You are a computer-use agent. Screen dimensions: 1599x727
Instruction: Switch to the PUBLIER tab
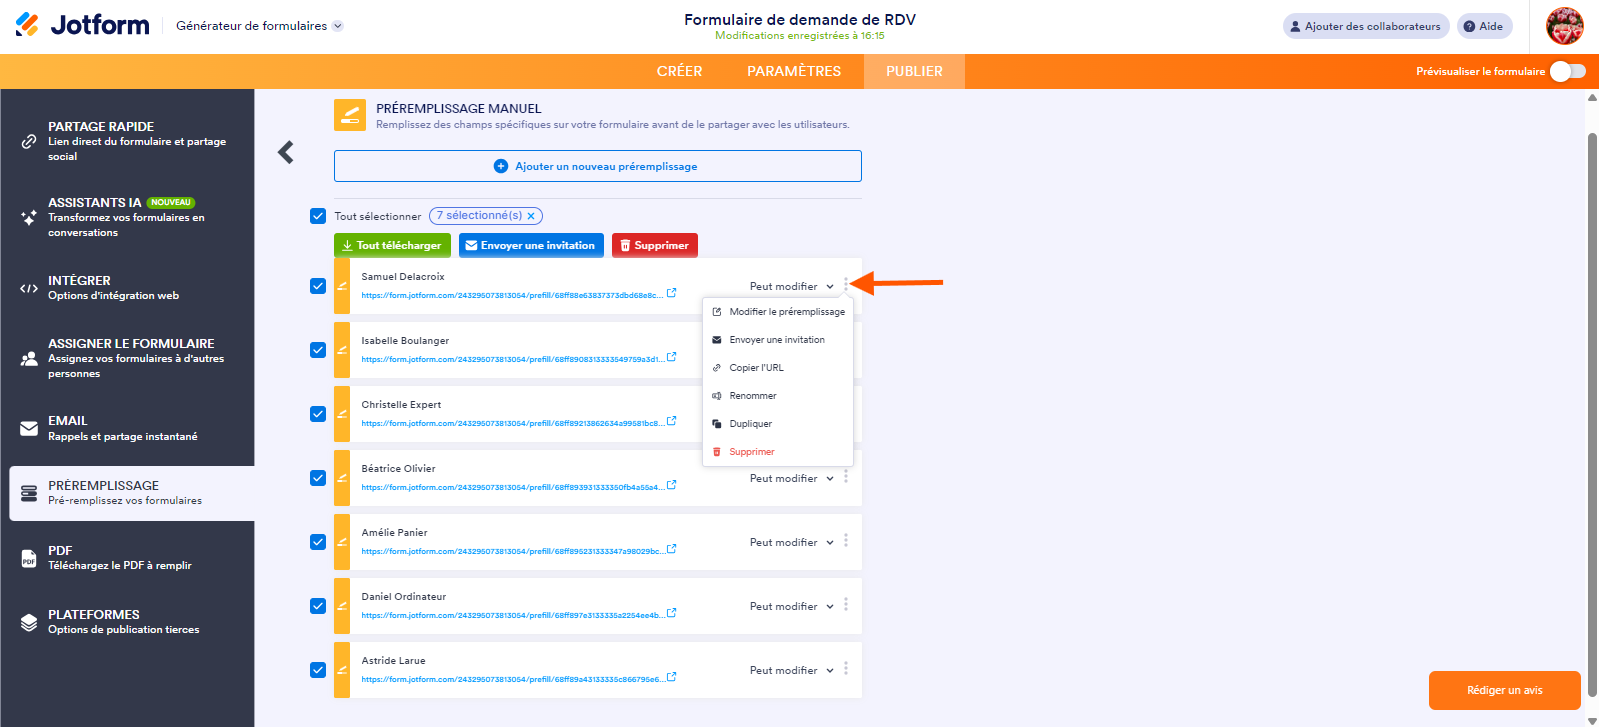[x=914, y=71]
